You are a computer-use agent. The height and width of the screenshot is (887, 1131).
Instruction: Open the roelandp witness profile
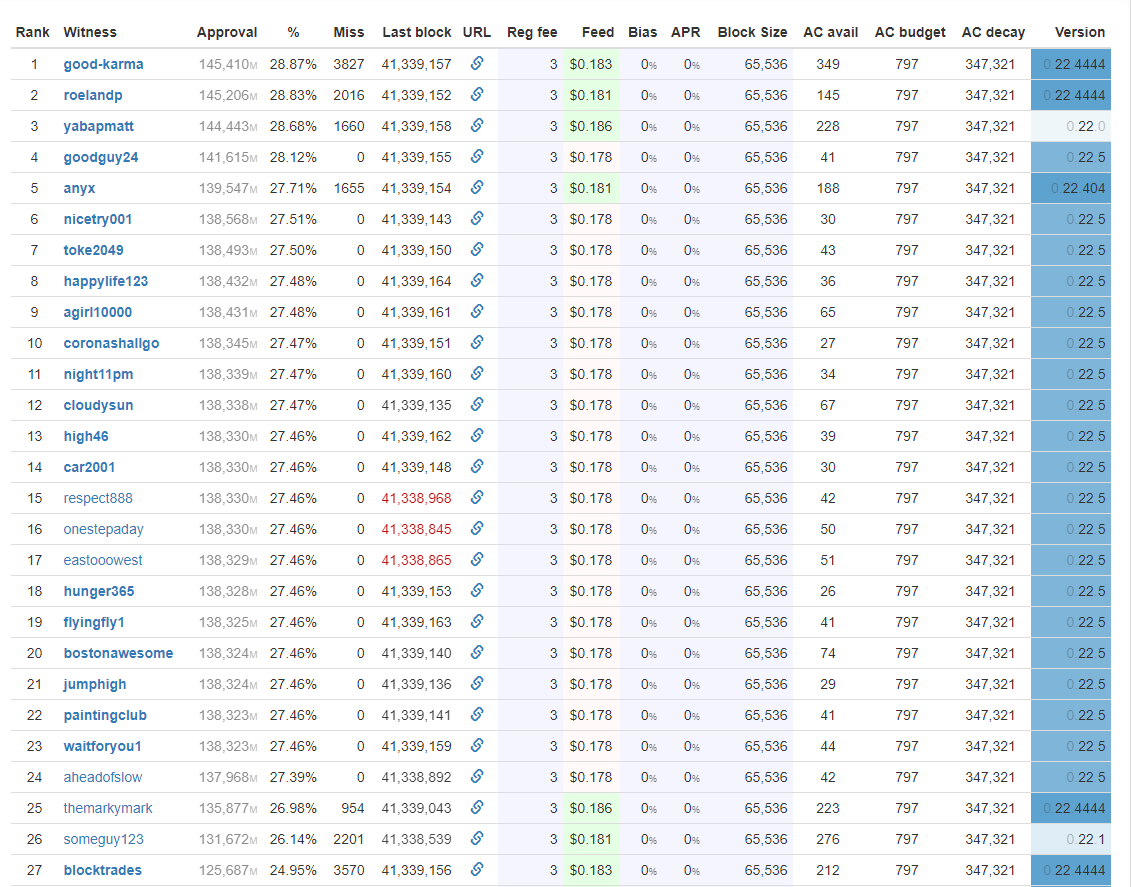(x=93, y=95)
